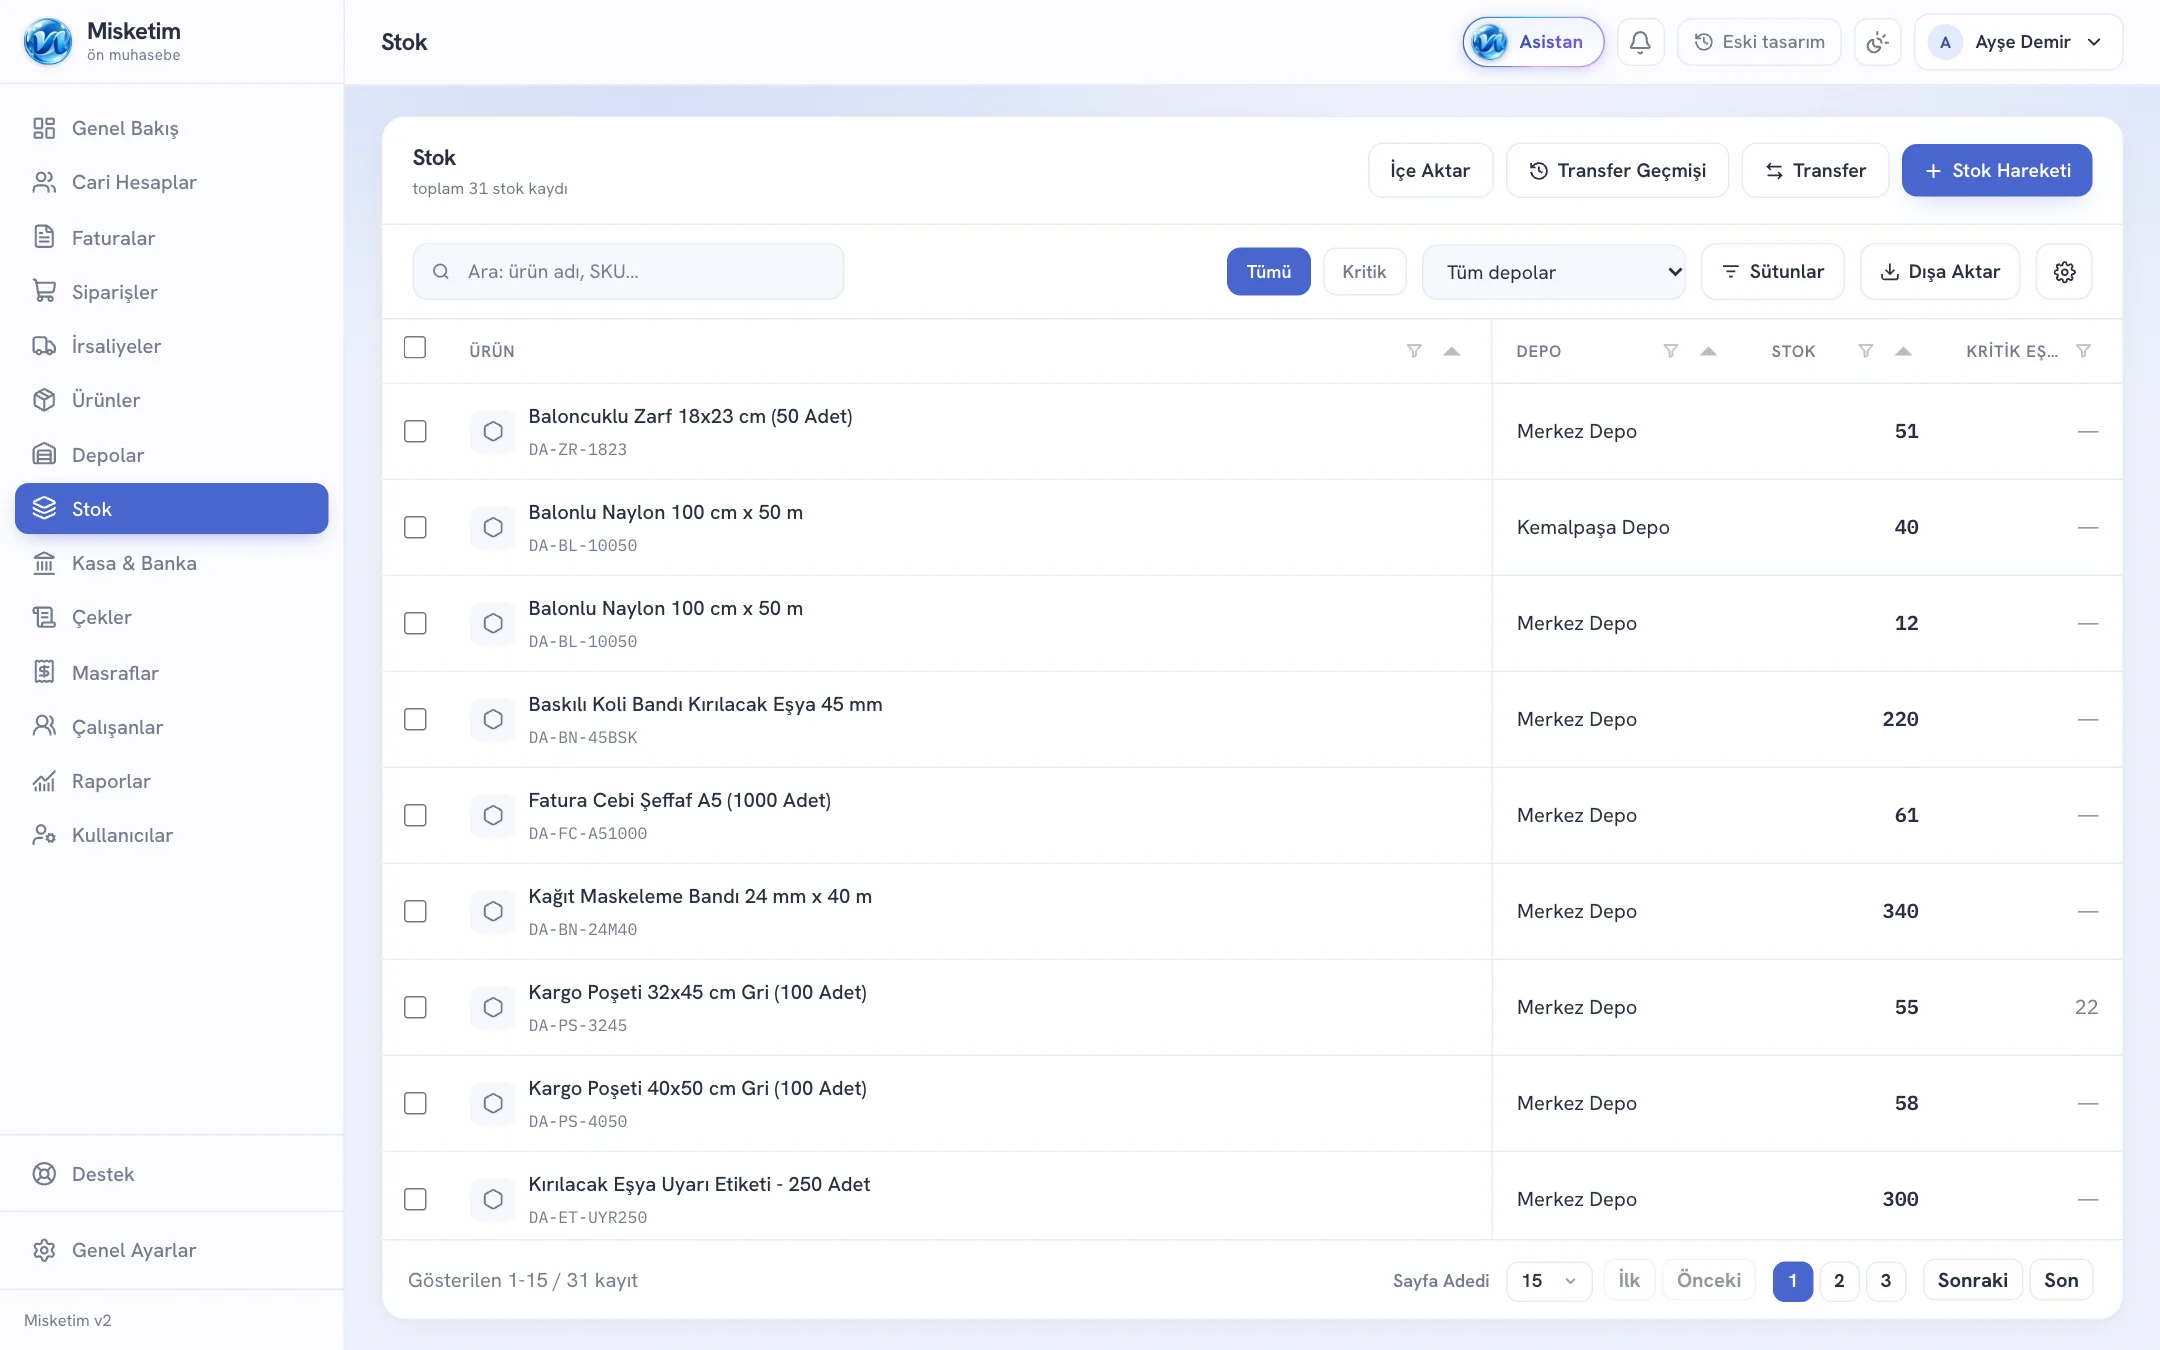Click Dışa Aktar export button

pyautogui.click(x=1939, y=272)
